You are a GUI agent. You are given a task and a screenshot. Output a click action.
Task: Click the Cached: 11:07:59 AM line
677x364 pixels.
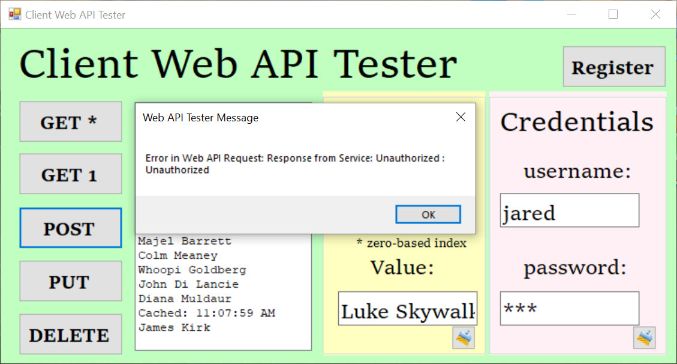tap(206, 313)
